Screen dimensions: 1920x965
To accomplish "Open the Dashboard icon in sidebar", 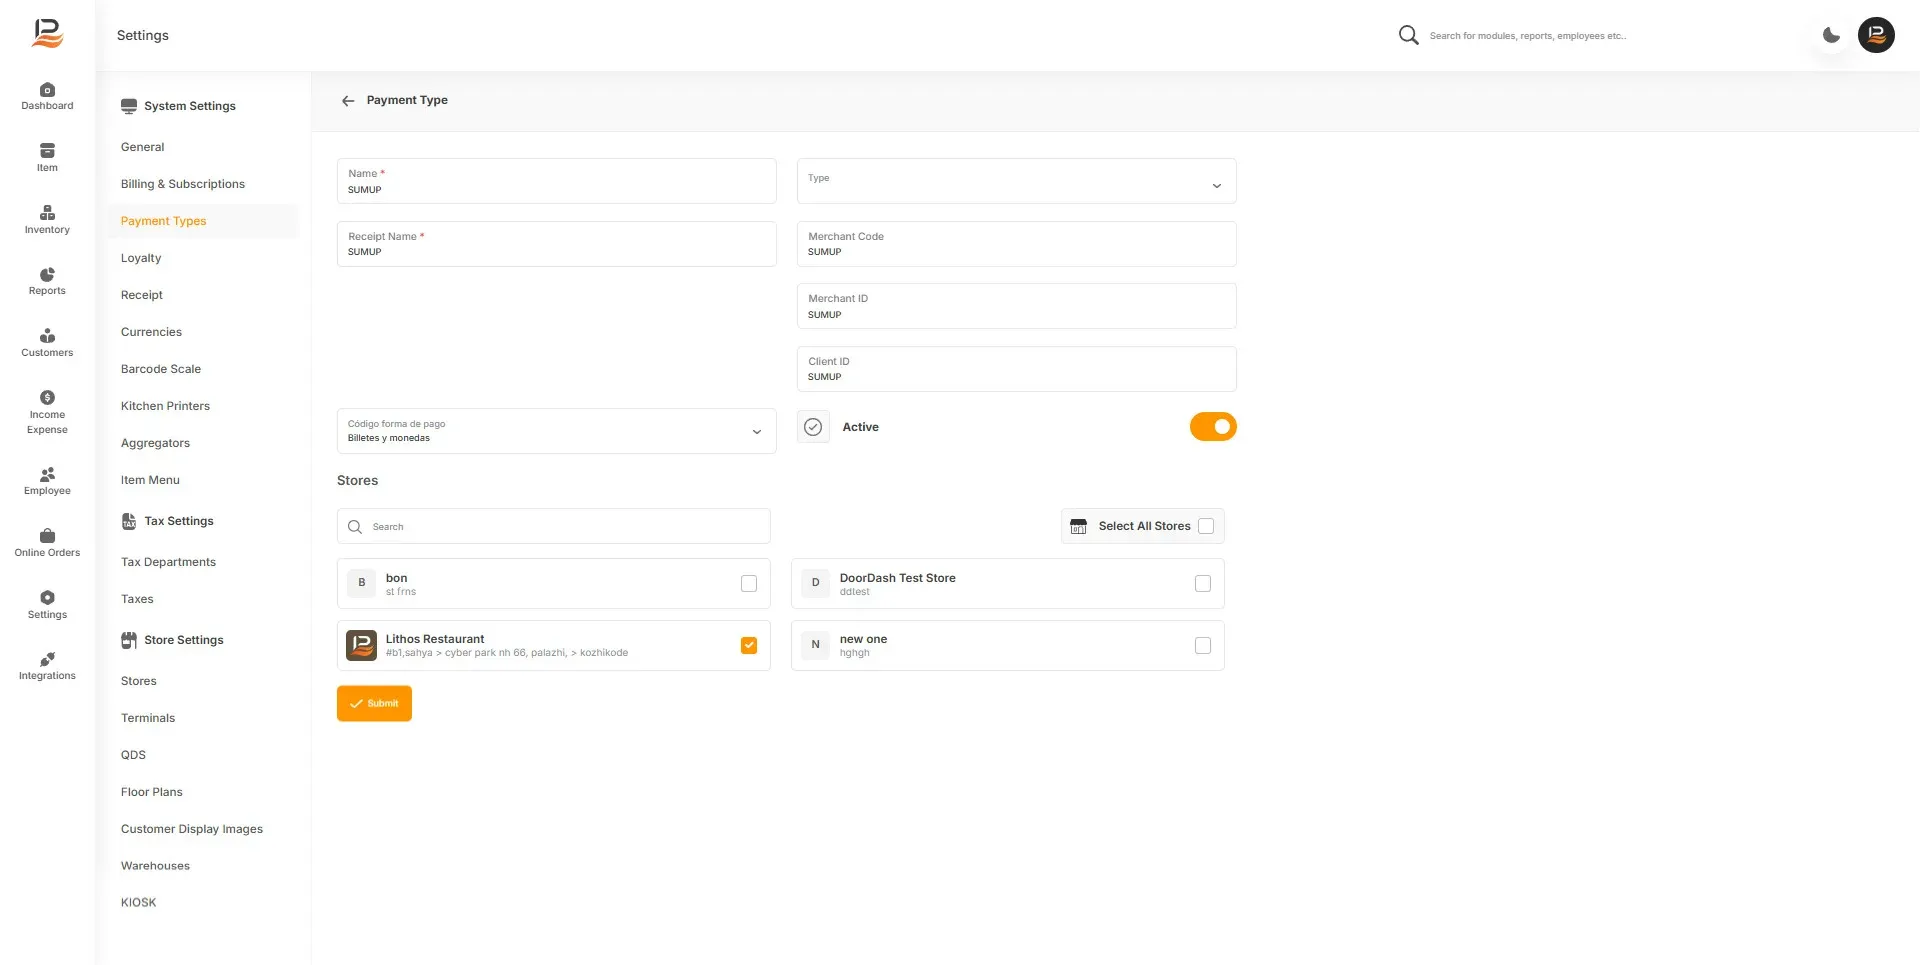I will [47, 90].
